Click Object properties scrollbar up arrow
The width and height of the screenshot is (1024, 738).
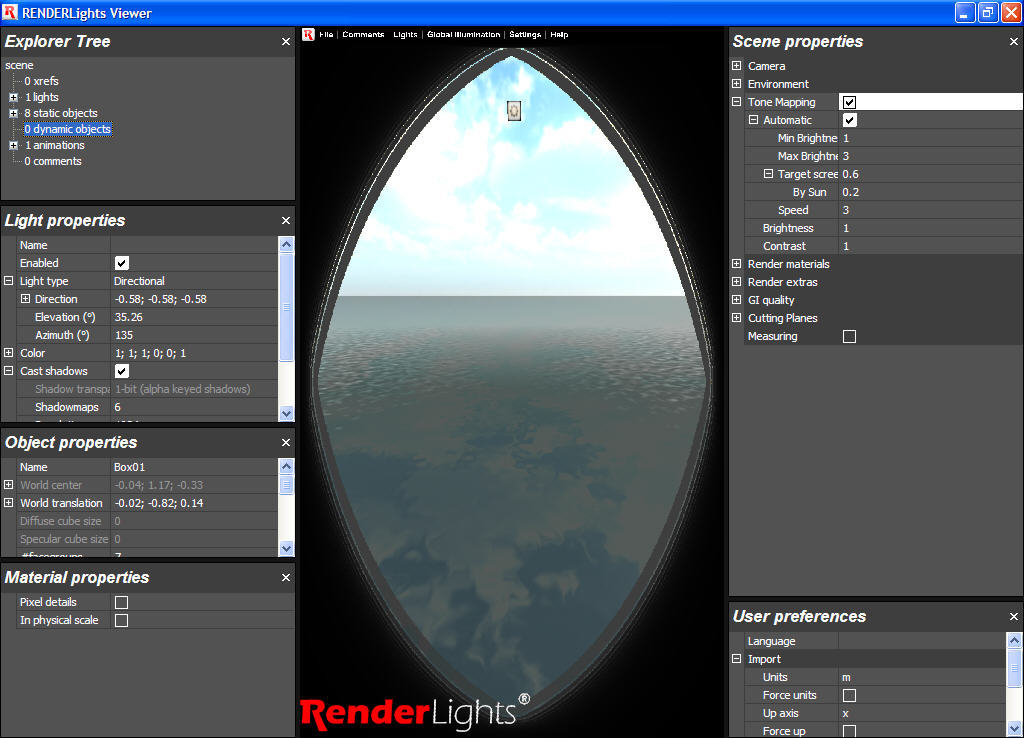[x=286, y=466]
